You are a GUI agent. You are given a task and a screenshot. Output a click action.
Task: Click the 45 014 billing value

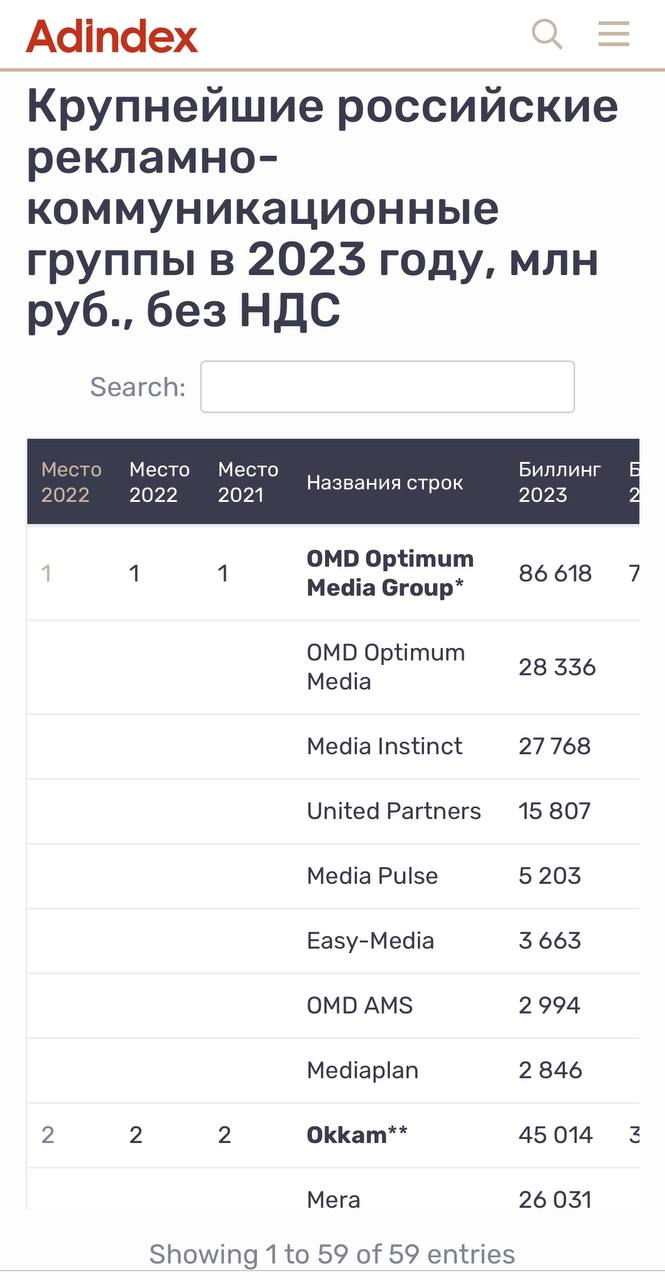(x=555, y=1135)
